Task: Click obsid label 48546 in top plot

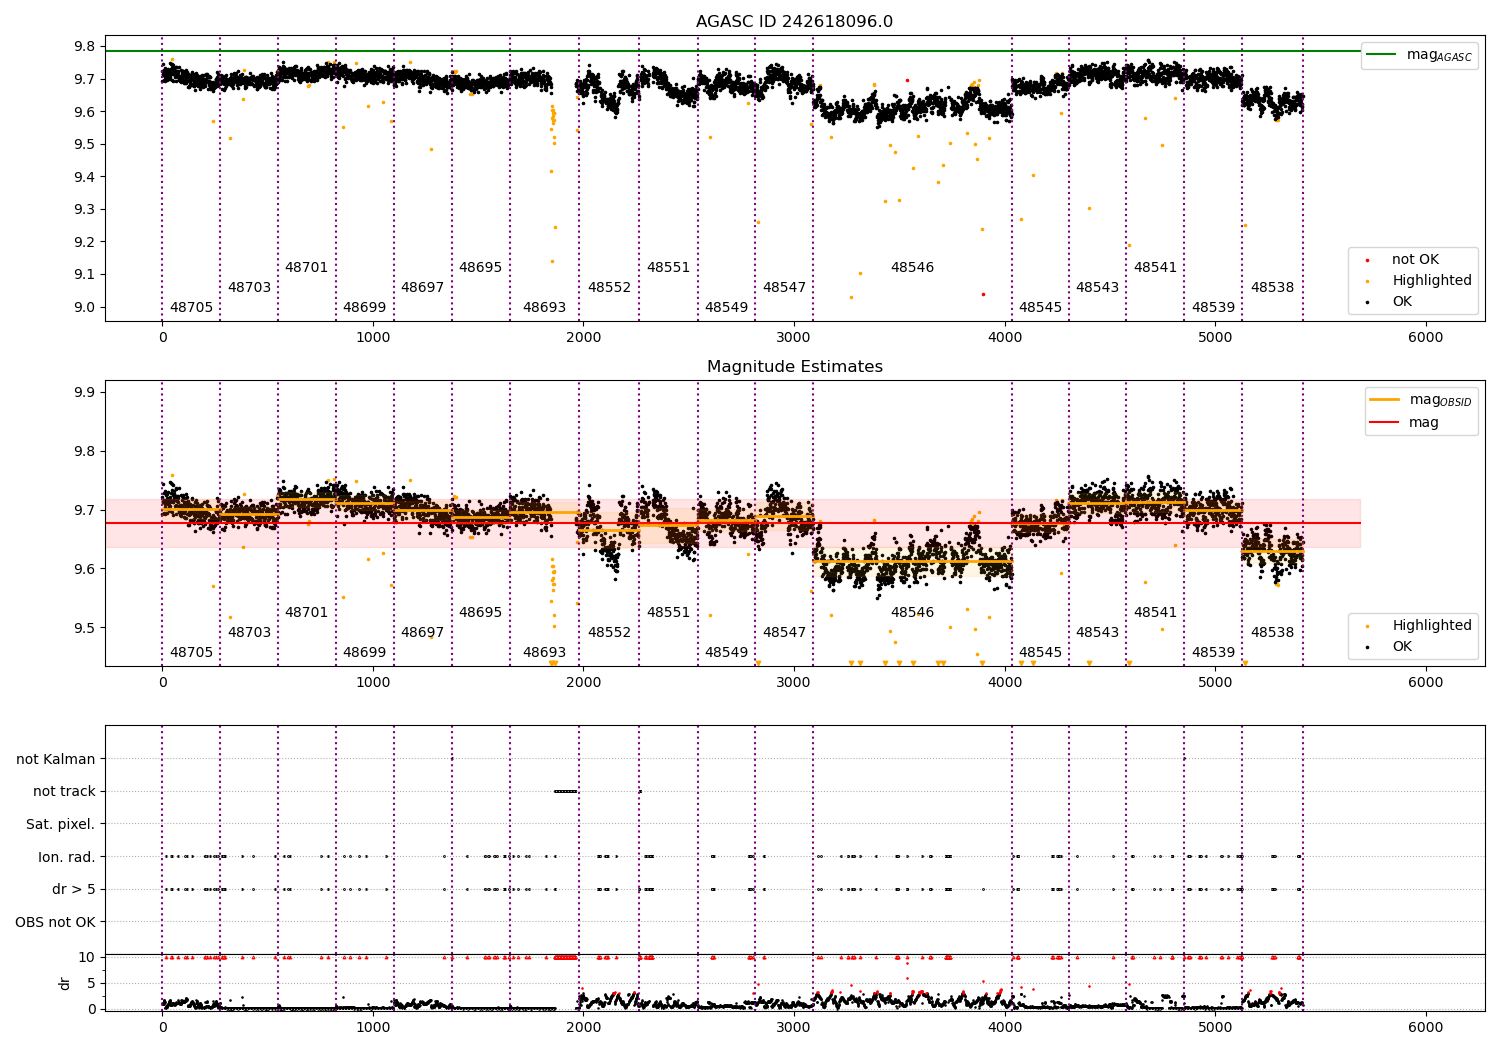Action: click(912, 267)
